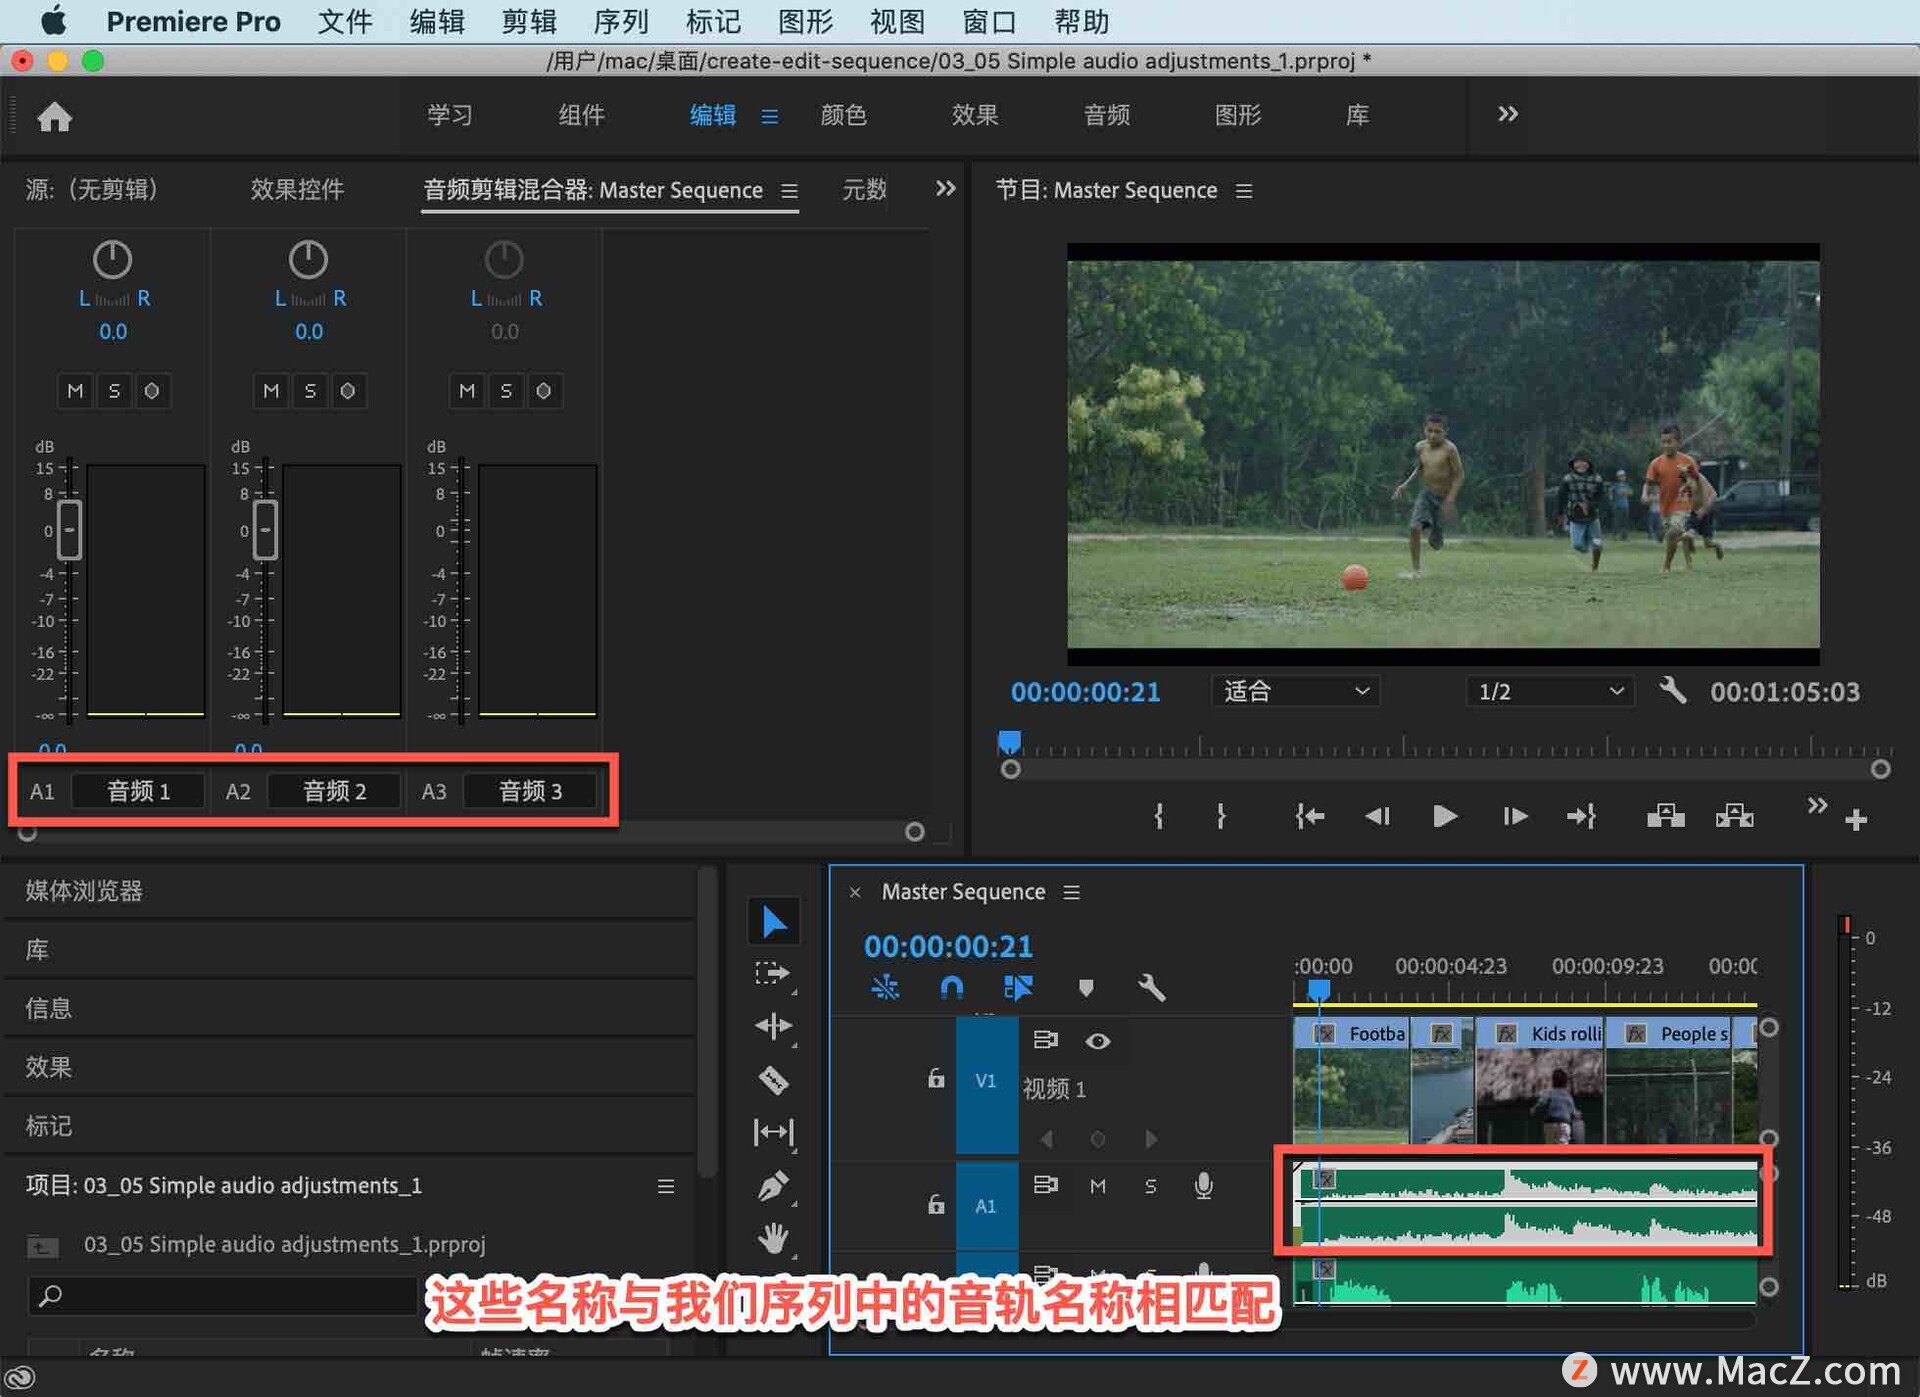Click the Track Select Forward tool

coord(773,973)
